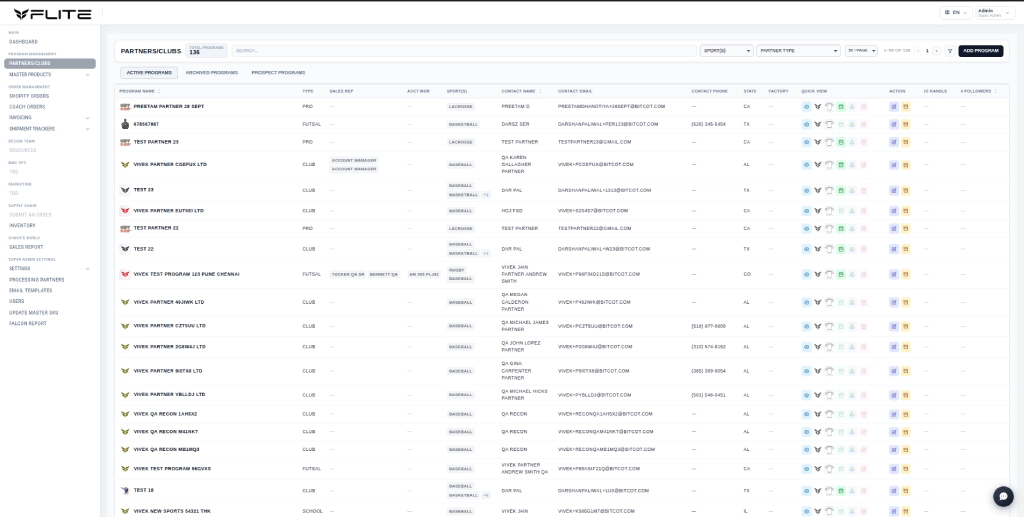Go to next page arrow
The image size is (1024, 517).
(x=936, y=51)
